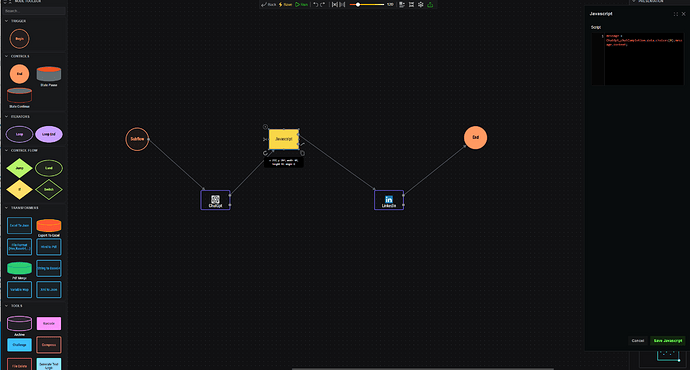This screenshot has height=370, width=690.
Task: Pick the blue Challenge tool
Action: [19, 345]
